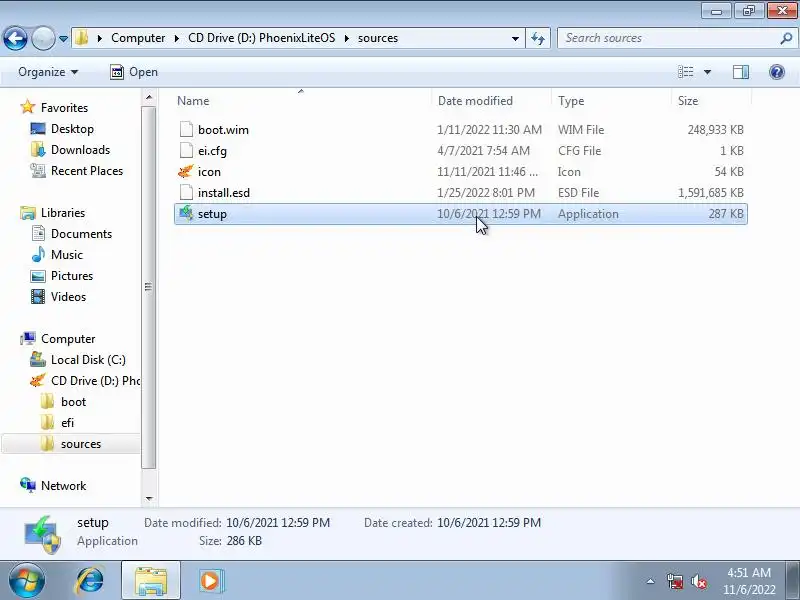This screenshot has height=600, width=800.
Task: Select the sources folder in the tree
Action: [x=81, y=444]
